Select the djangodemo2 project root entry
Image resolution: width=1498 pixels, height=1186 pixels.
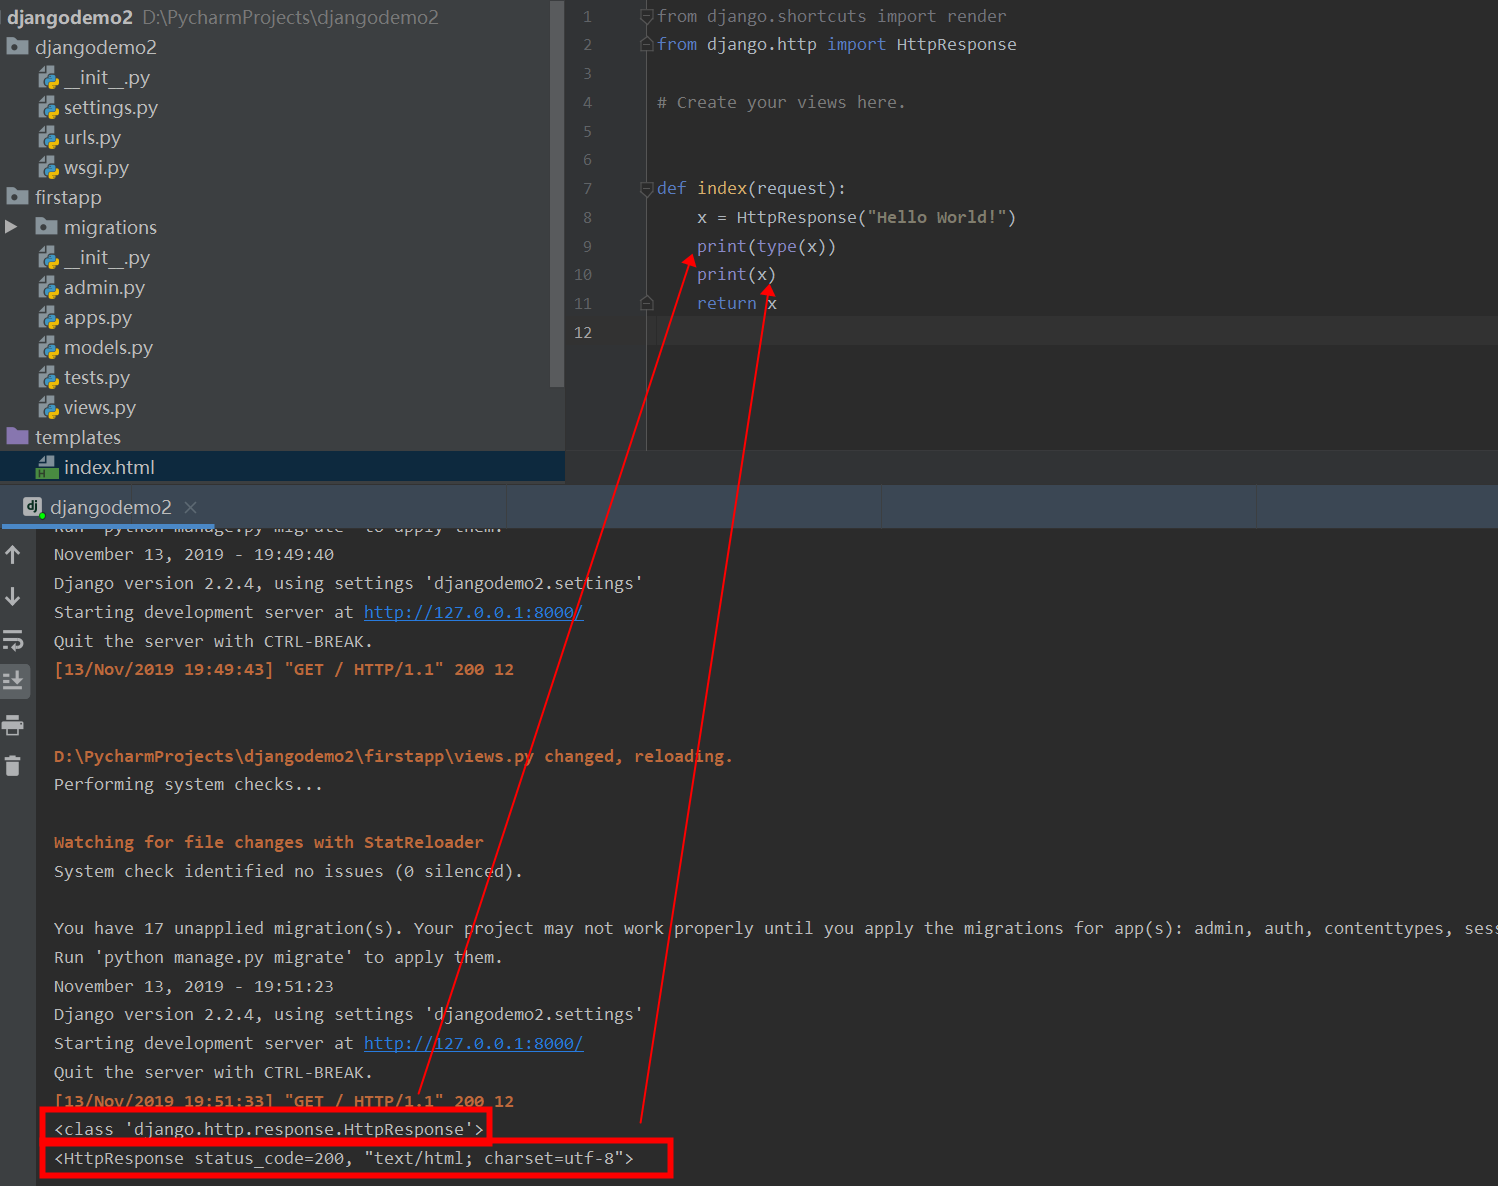tap(69, 17)
